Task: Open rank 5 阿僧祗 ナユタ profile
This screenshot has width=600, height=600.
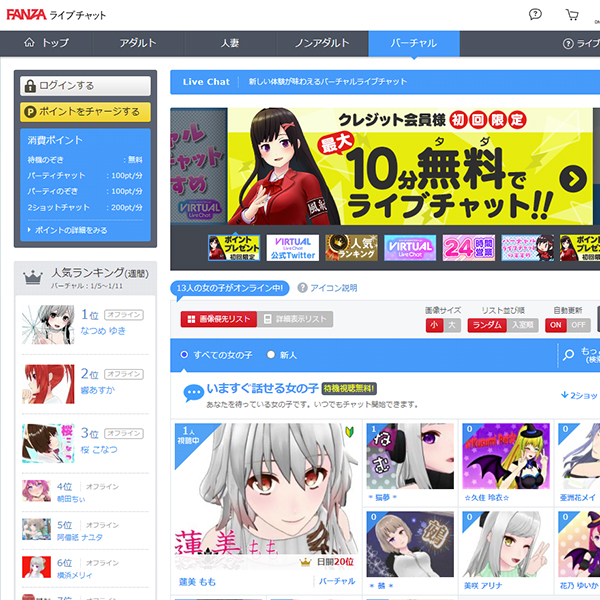Action: click(x=80, y=537)
